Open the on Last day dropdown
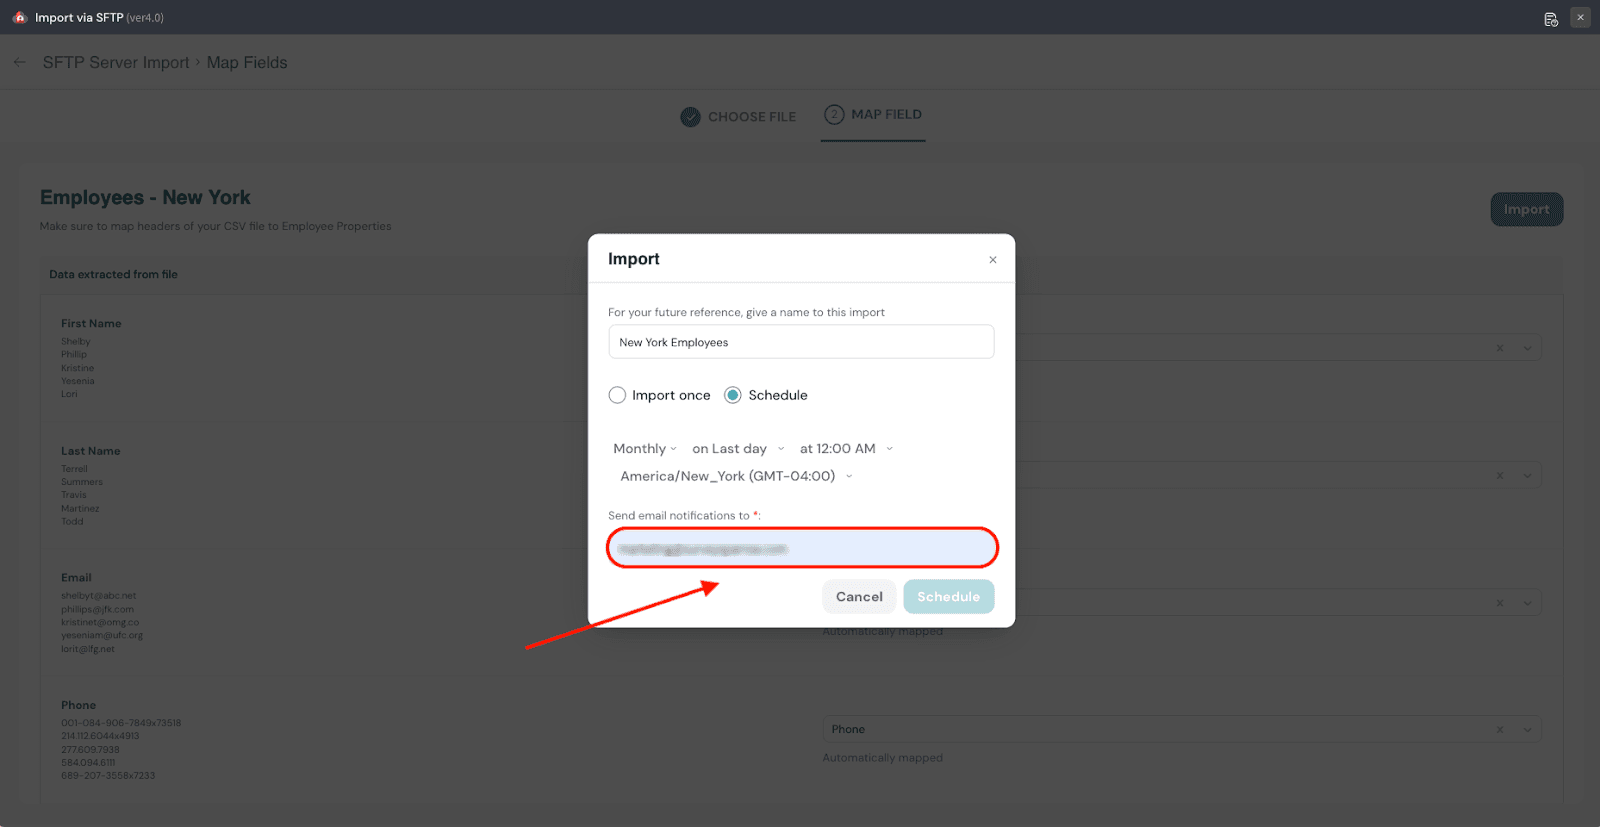 (x=738, y=449)
